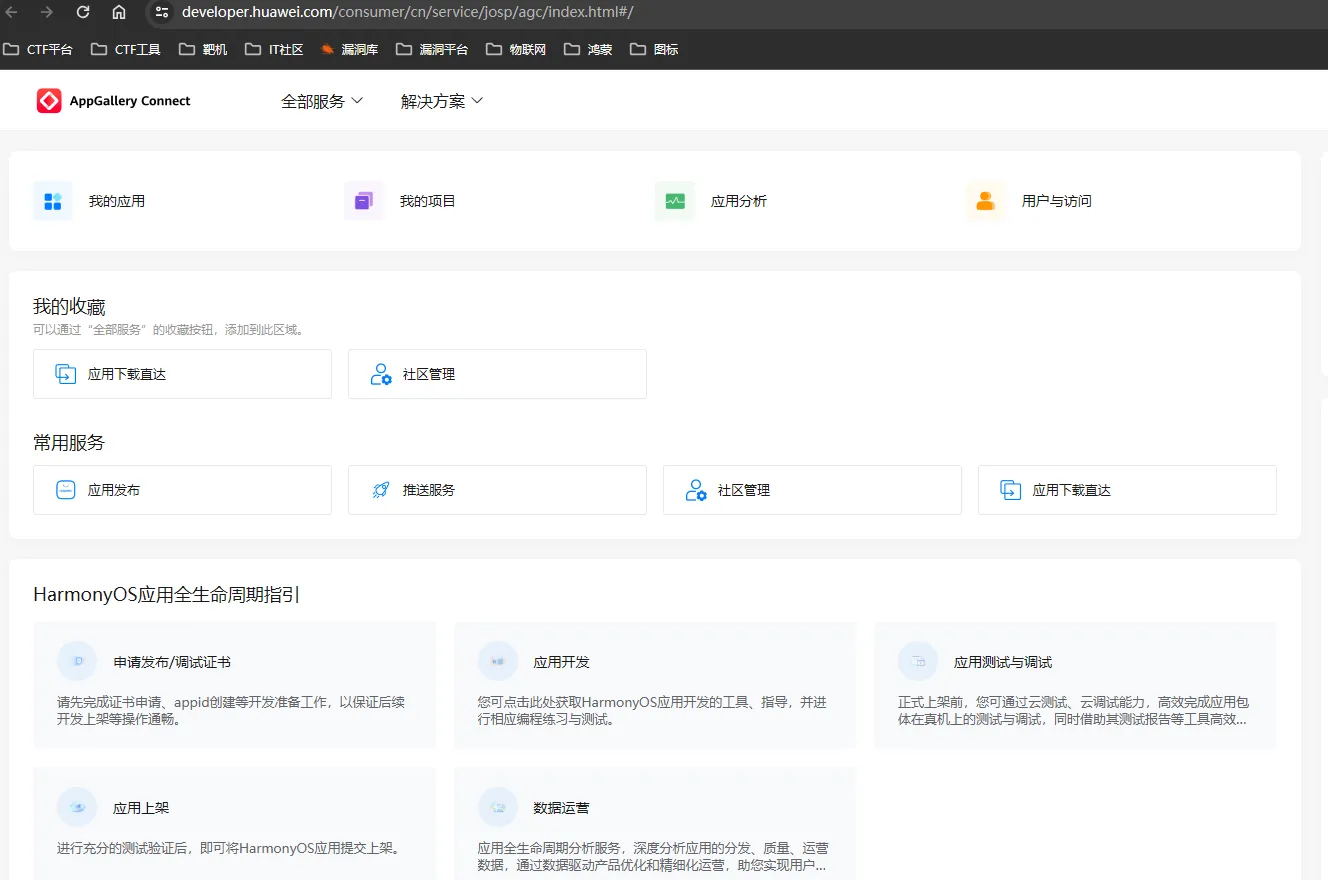The height and width of the screenshot is (880, 1328).
Task: Click the 用户与访问 orange person icon
Action: (986, 201)
